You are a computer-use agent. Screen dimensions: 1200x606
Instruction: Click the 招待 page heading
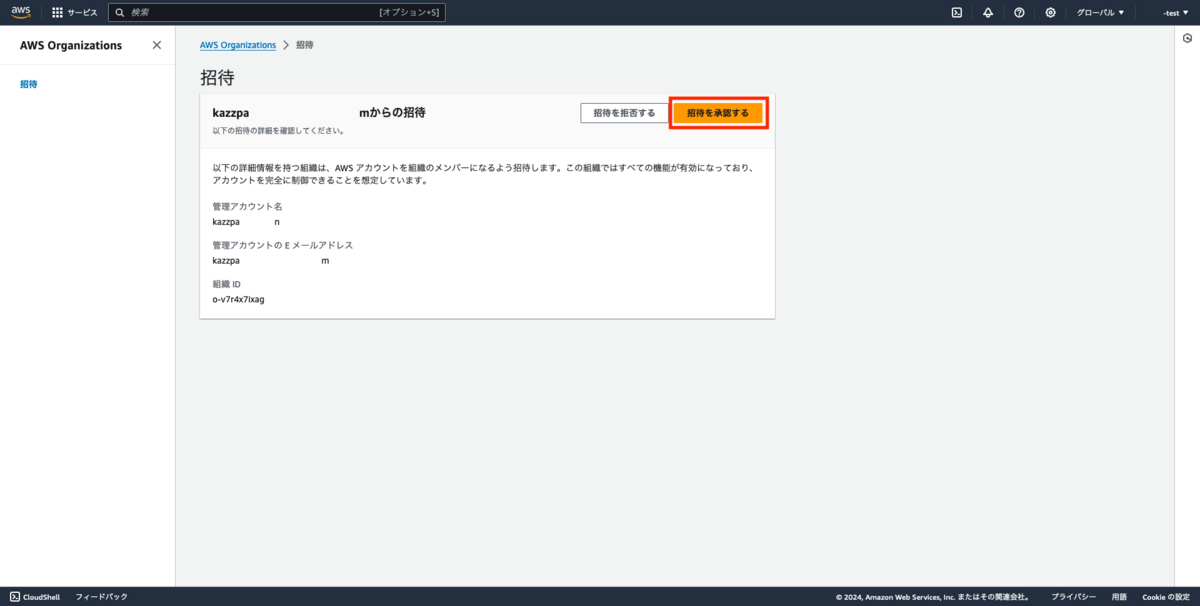tap(217, 77)
